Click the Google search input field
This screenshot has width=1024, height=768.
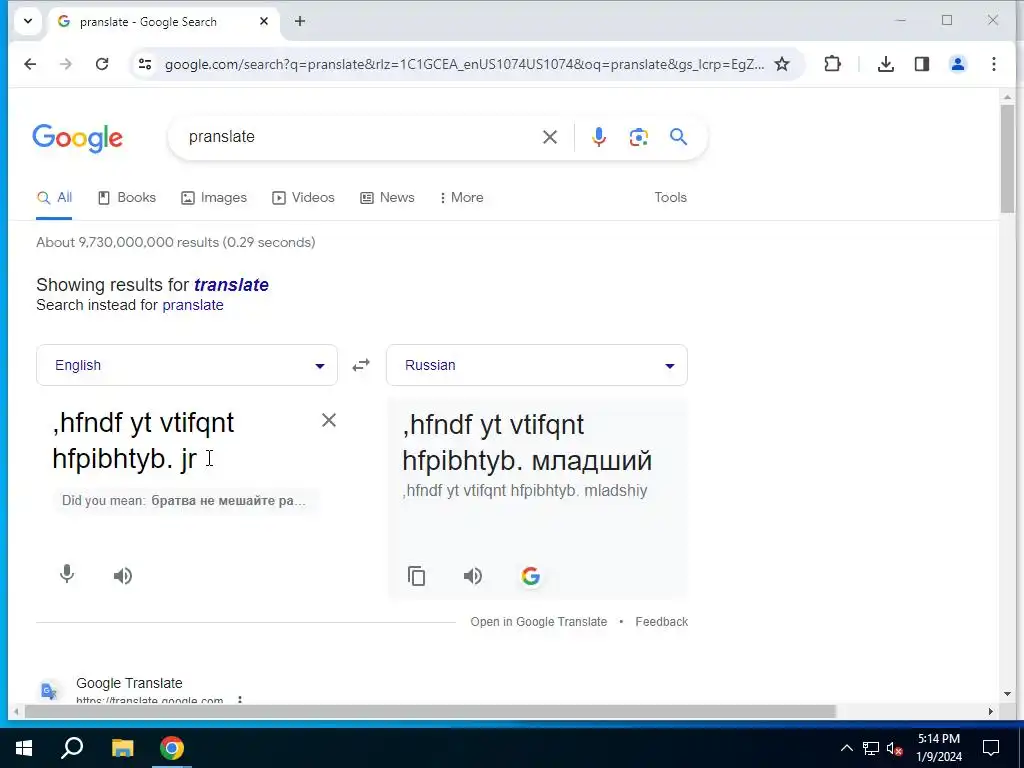[x=359, y=136]
